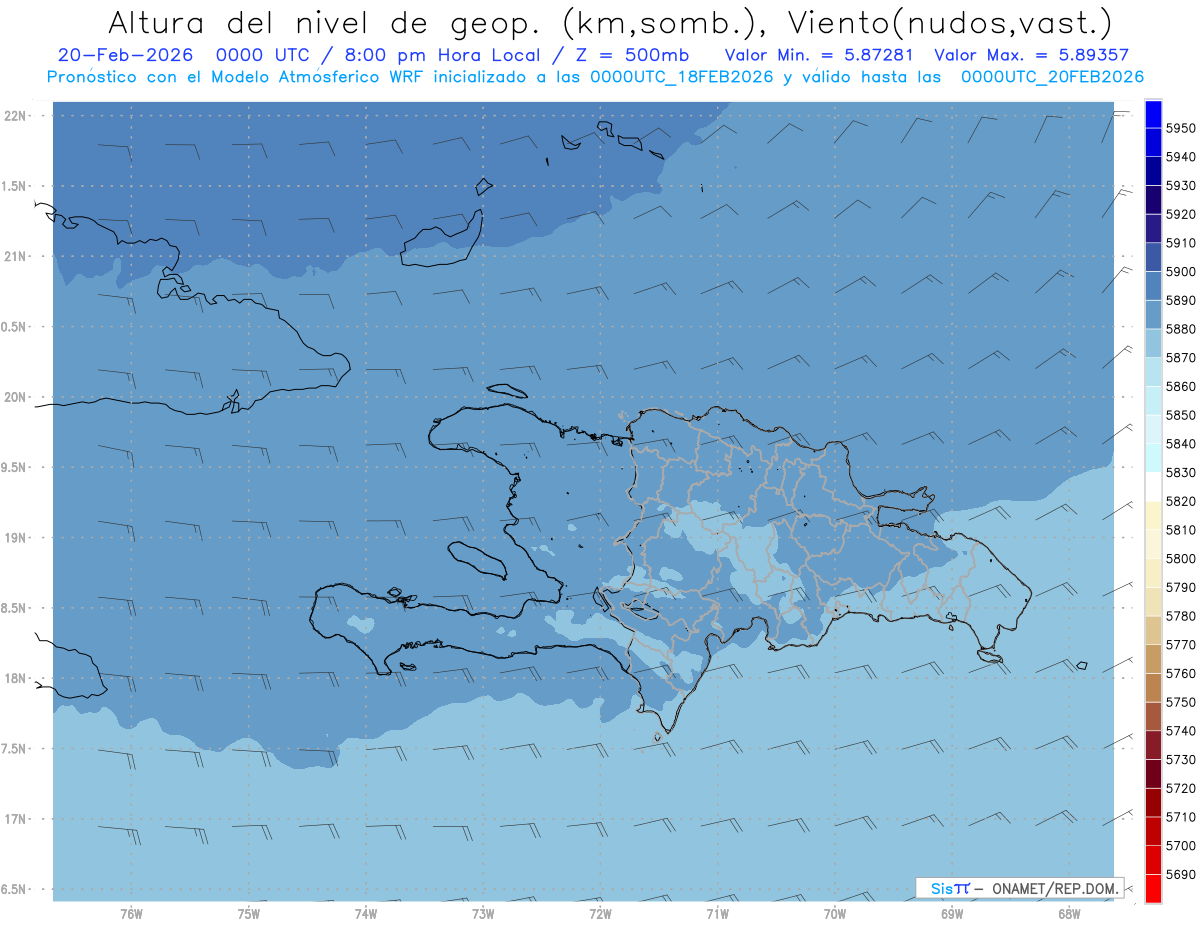Click the blue swatch above the 5950 label
This screenshot has height=927, width=1200.
[x=1152, y=114]
